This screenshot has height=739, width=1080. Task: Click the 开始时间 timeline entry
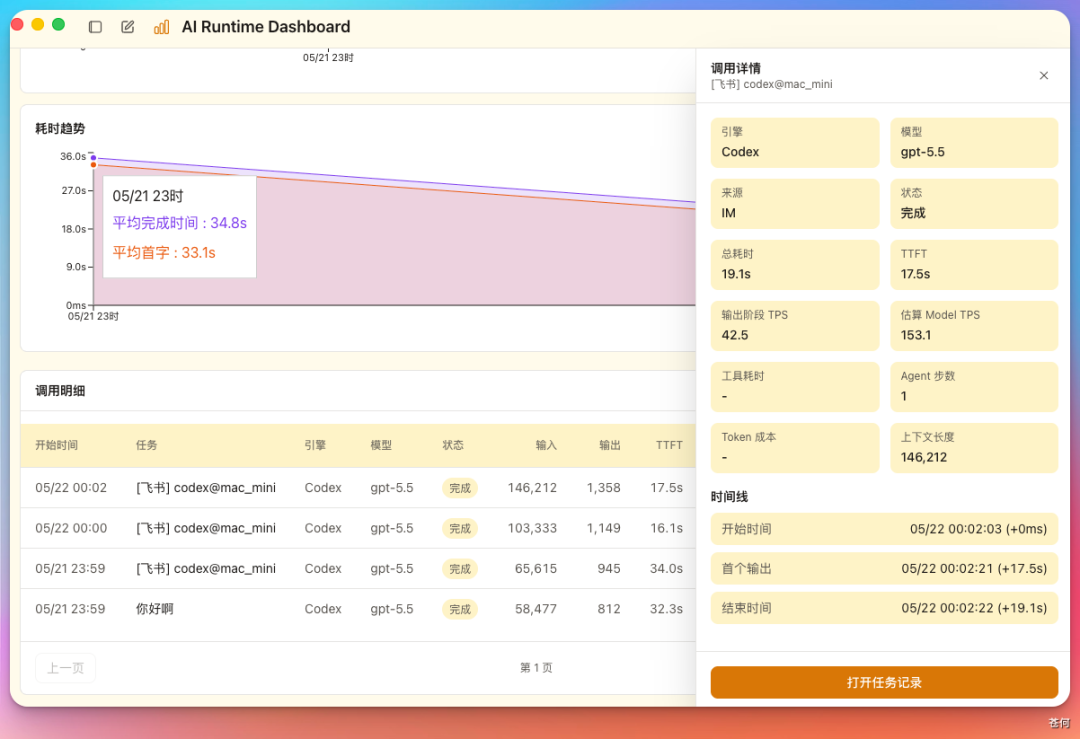click(x=884, y=529)
